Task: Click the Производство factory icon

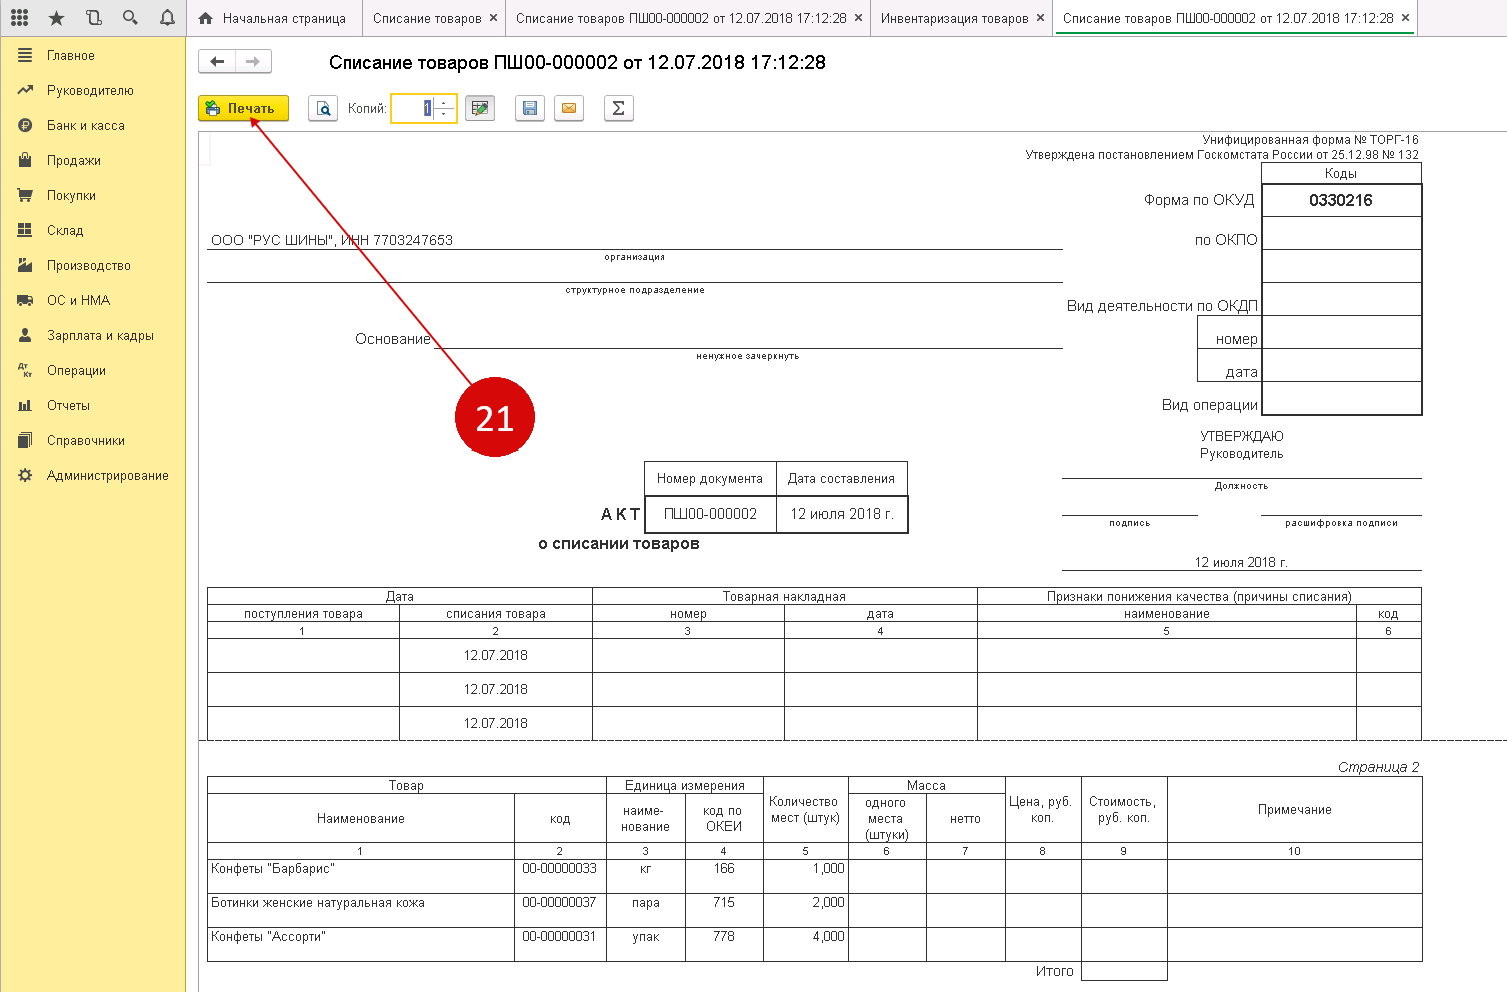Action: click(25, 266)
